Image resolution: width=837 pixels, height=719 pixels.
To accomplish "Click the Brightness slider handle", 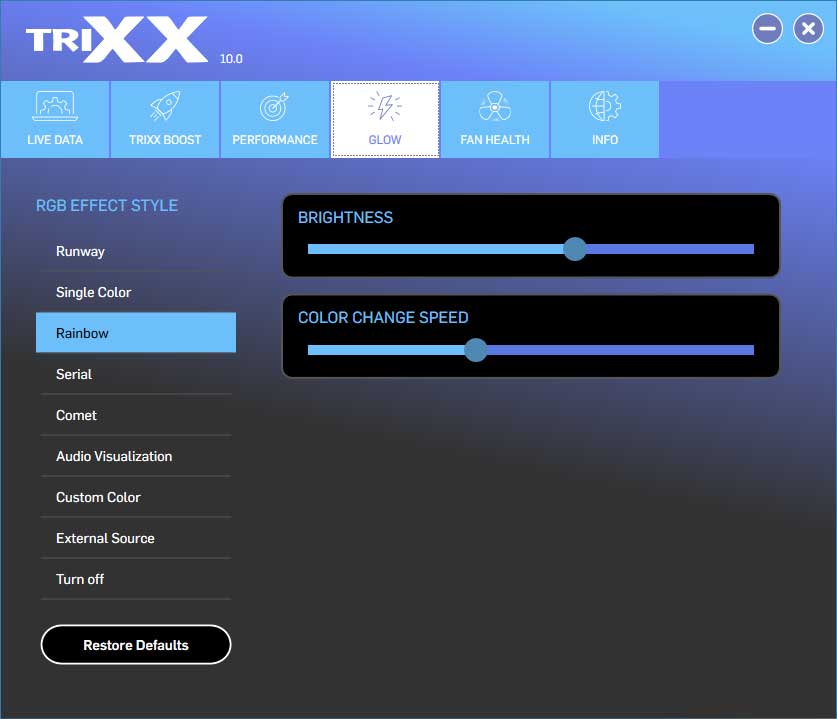I will [x=575, y=249].
